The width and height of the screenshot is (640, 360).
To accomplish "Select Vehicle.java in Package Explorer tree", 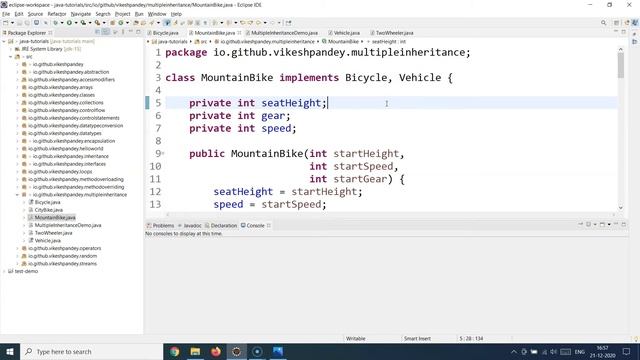I will (x=48, y=241).
